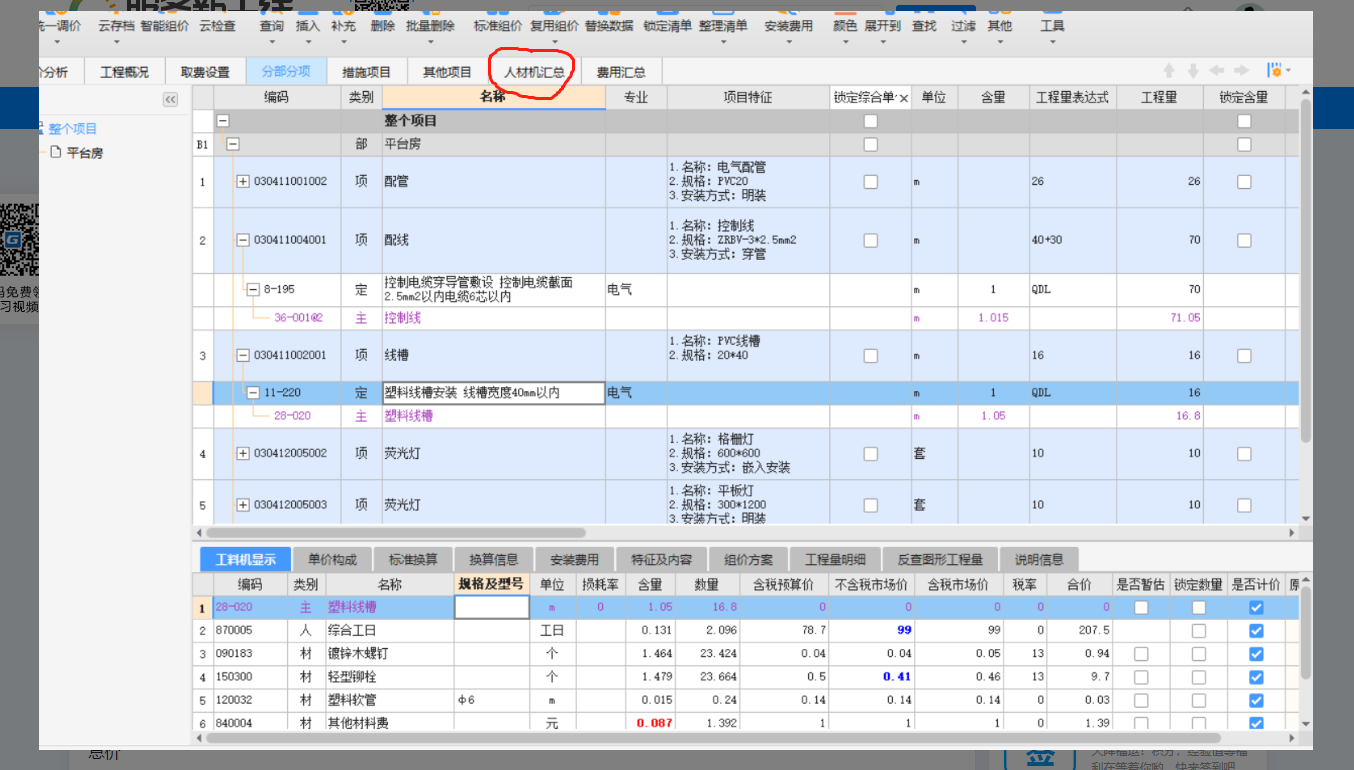Expand item 030412005002 荧光灯

[x=243, y=453]
